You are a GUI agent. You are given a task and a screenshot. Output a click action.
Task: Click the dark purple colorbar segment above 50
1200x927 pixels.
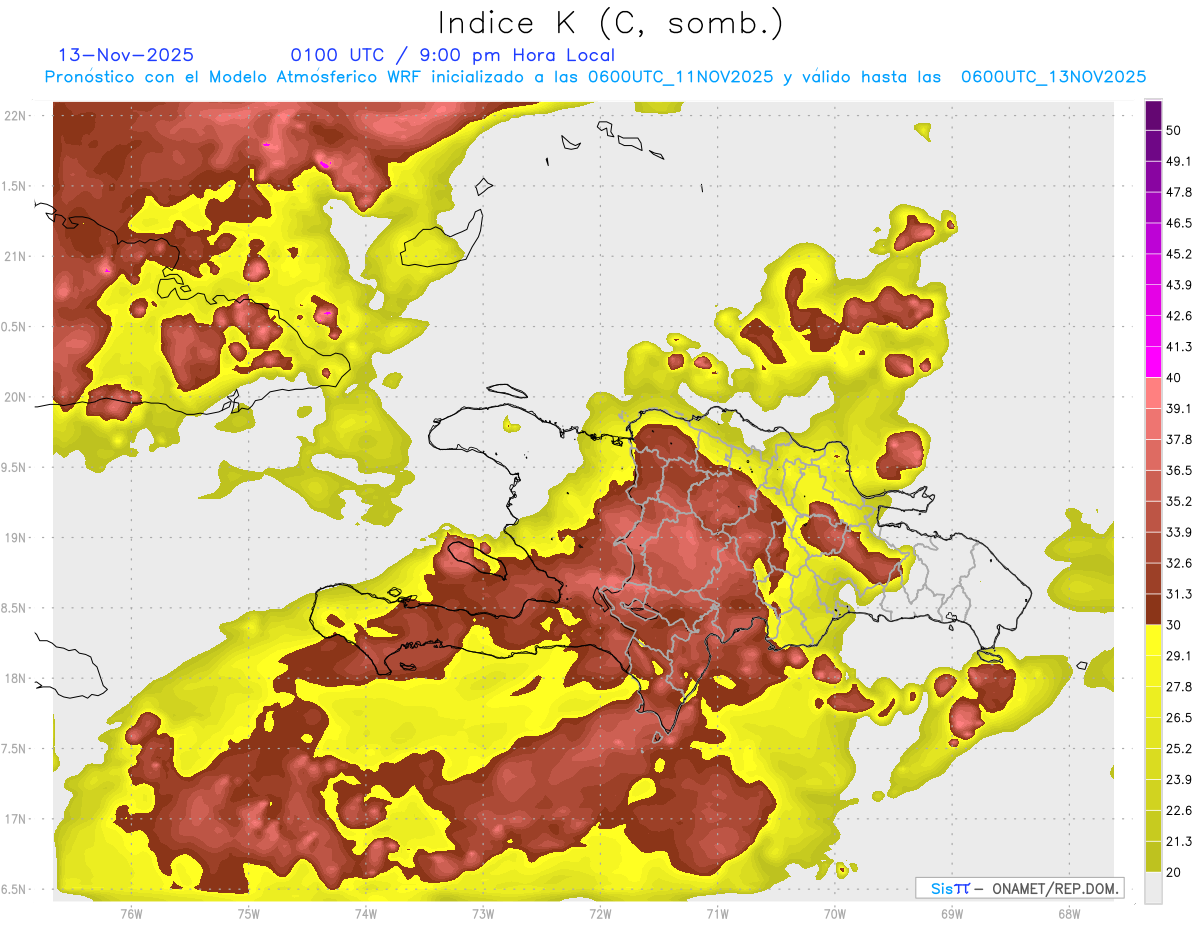point(1154,116)
